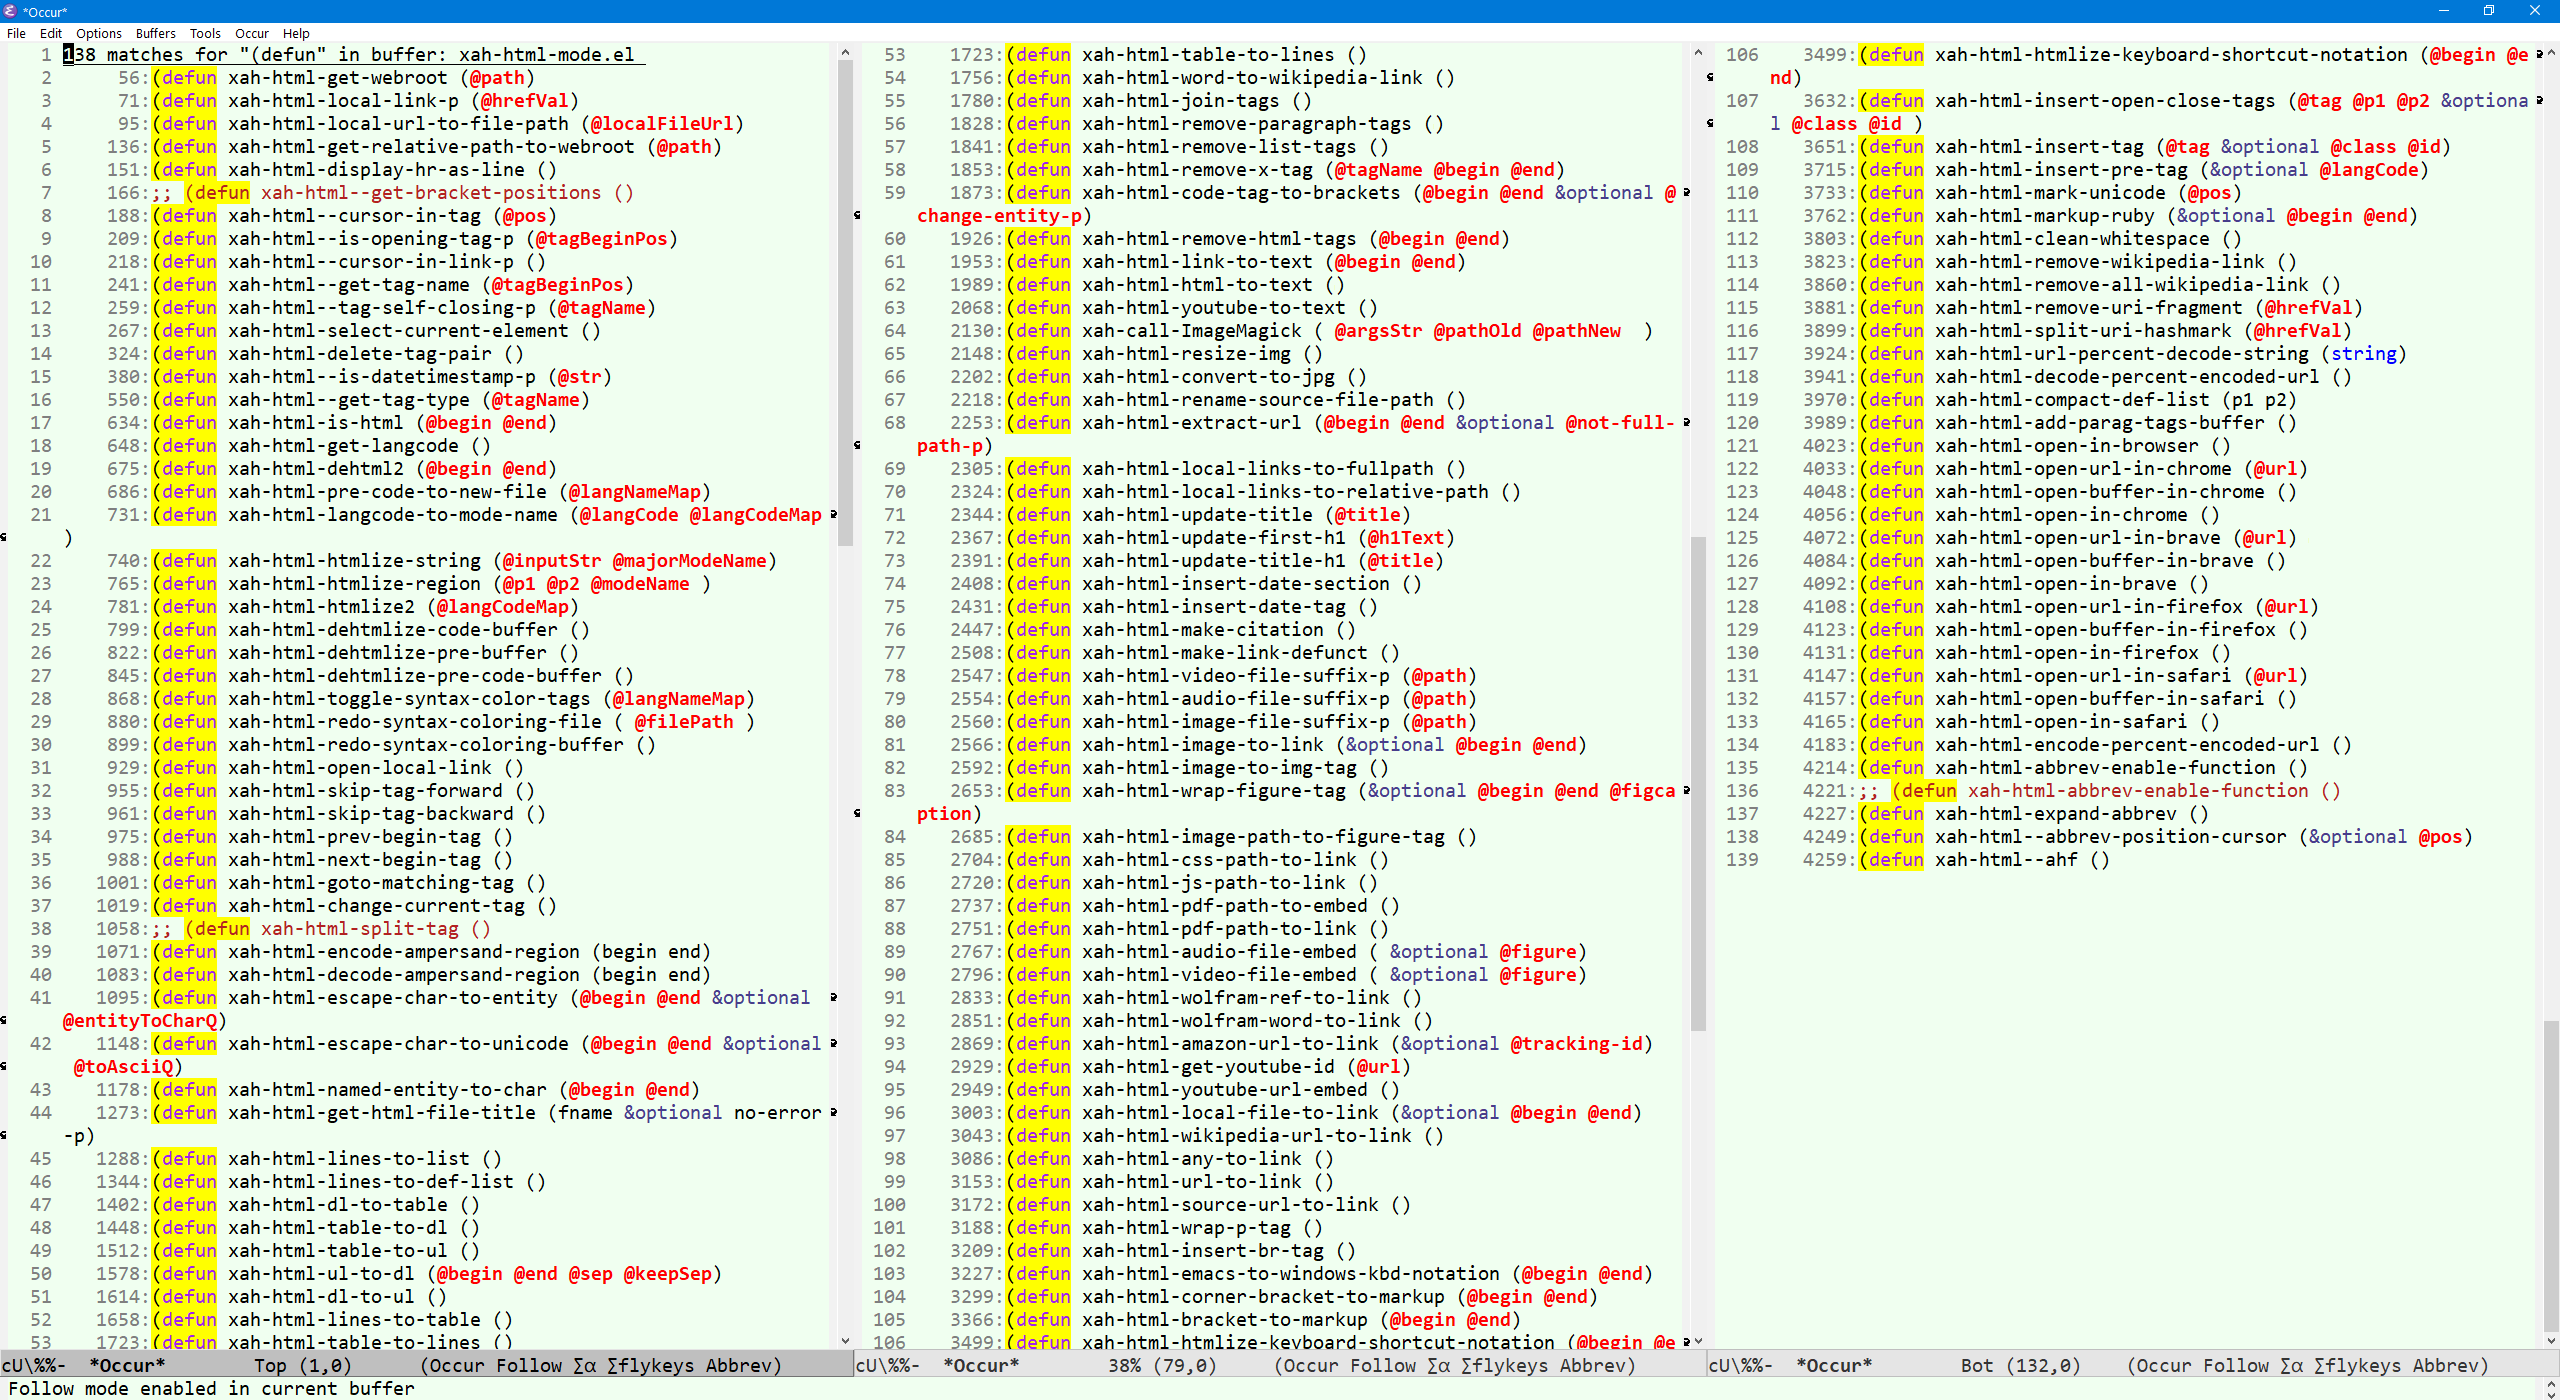
Task: Go to match xah-html-display-hr-as-line
Action: coord(376,170)
